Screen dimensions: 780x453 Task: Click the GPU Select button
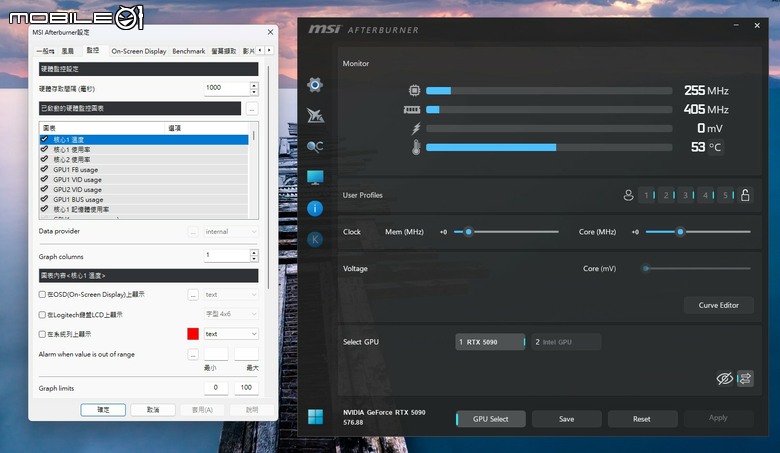click(x=490, y=419)
